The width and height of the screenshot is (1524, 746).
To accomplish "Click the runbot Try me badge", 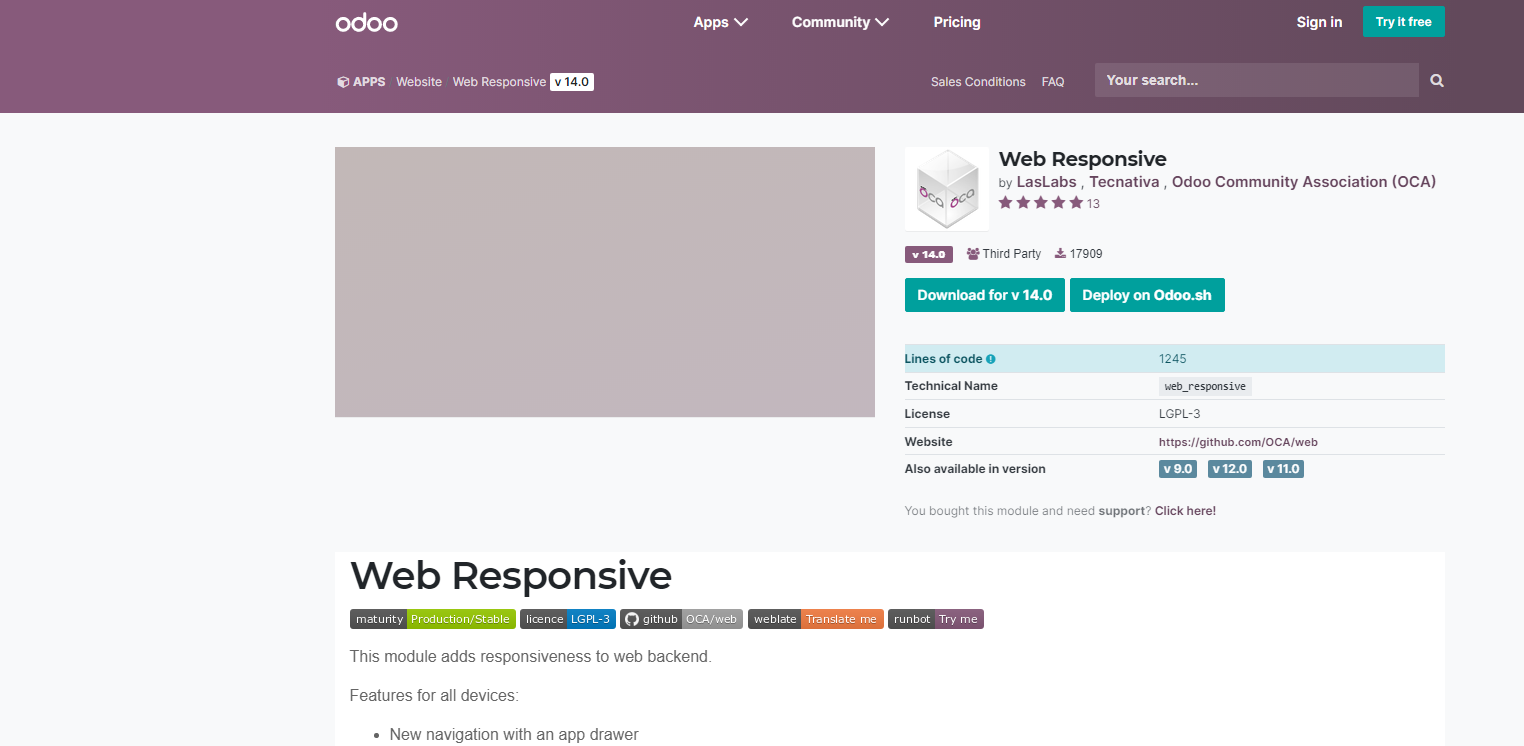I will 936,619.
